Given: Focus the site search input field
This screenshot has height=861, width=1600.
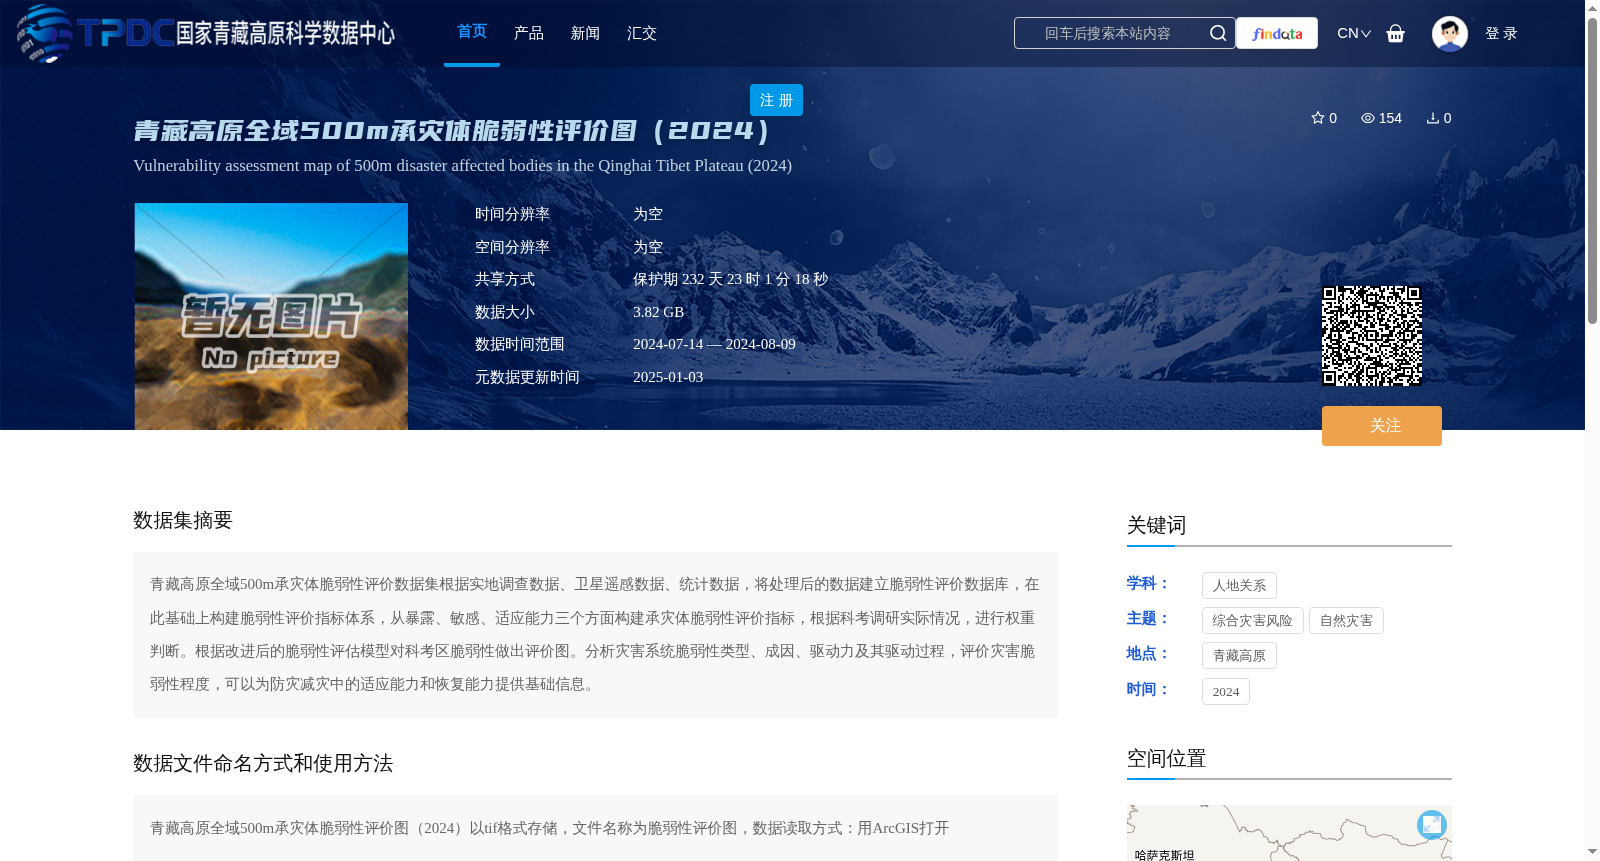Looking at the screenshot, I should (1108, 33).
